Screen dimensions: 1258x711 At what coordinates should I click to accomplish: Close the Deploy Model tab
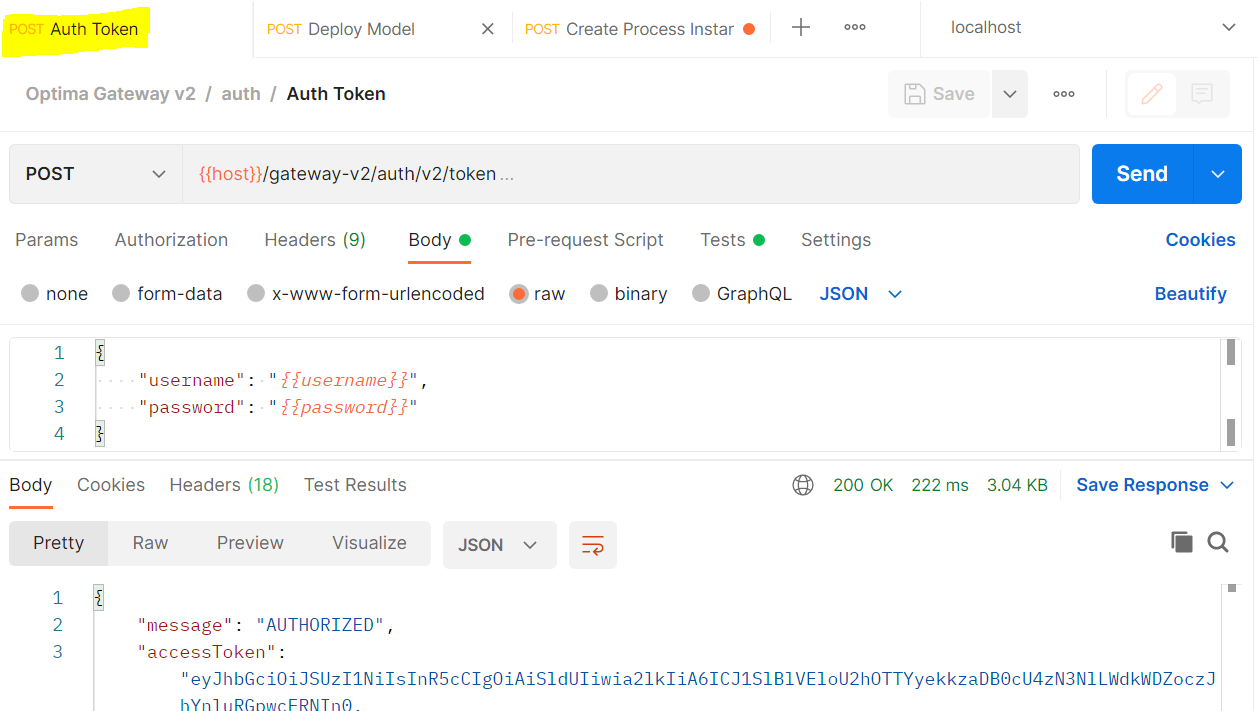[x=488, y=29]
